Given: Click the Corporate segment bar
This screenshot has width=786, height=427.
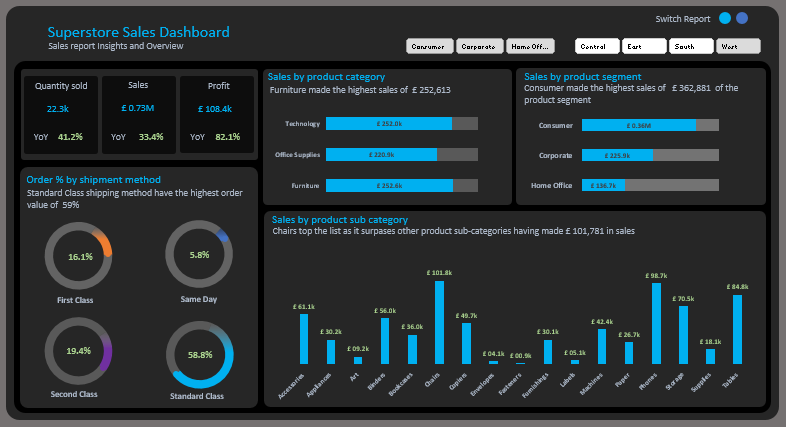Looking at the screenshot, I should click(617, 155).
